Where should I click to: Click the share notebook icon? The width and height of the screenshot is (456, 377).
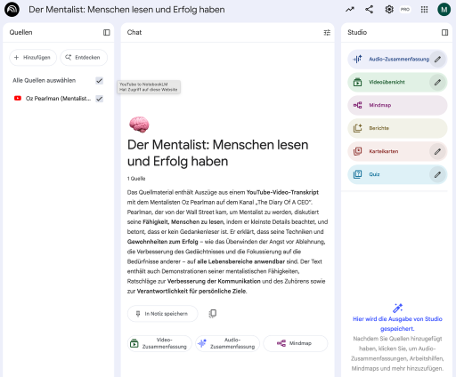pyautogui.click(x=369, y=9)
